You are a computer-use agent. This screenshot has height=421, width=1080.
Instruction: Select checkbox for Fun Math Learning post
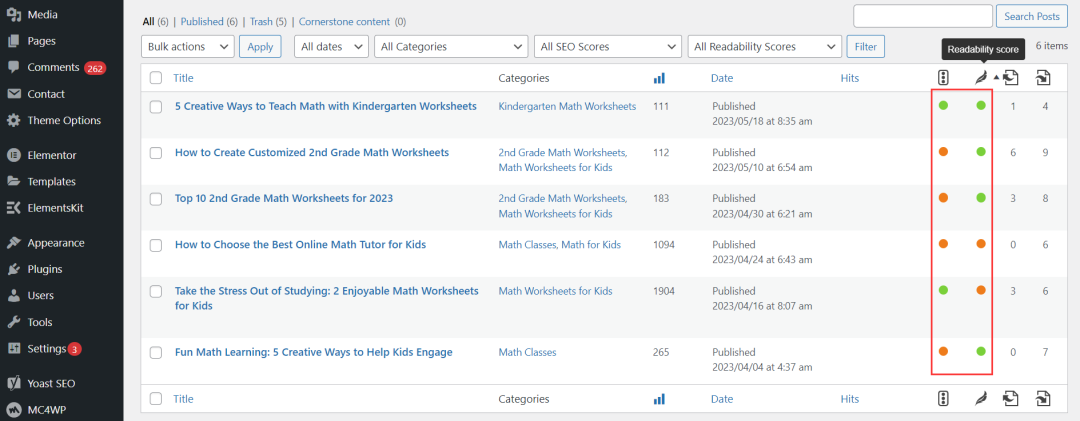click(x=156, y=352)
